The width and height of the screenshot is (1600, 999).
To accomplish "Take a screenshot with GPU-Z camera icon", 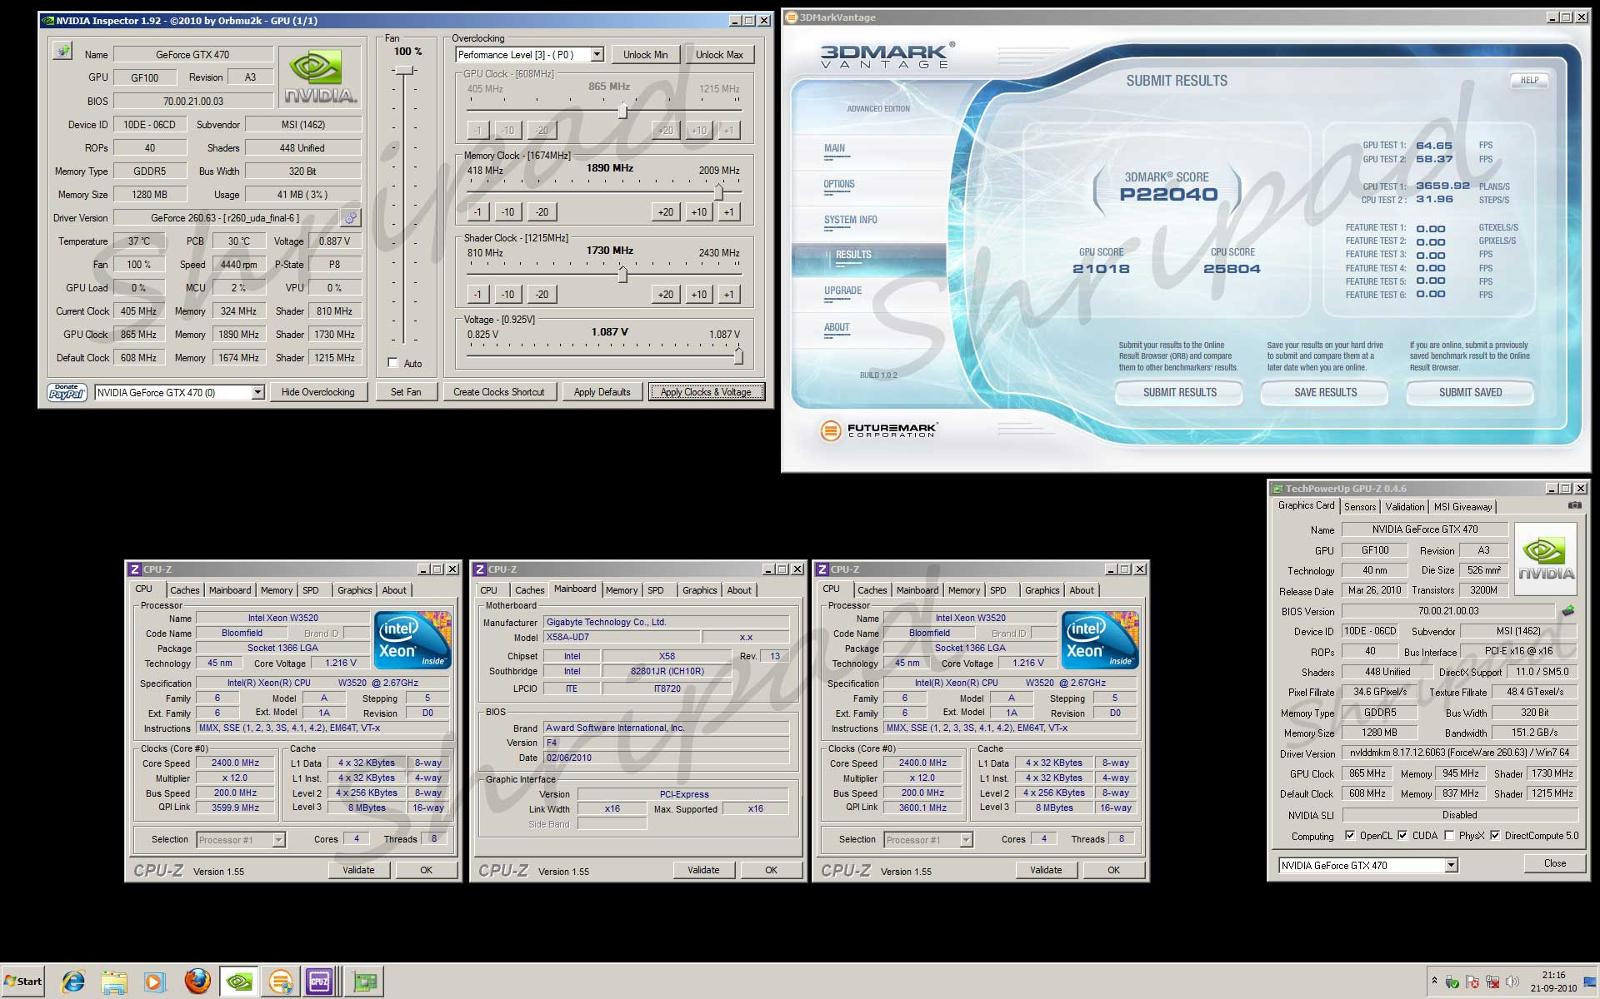I will click(1575, 506).
